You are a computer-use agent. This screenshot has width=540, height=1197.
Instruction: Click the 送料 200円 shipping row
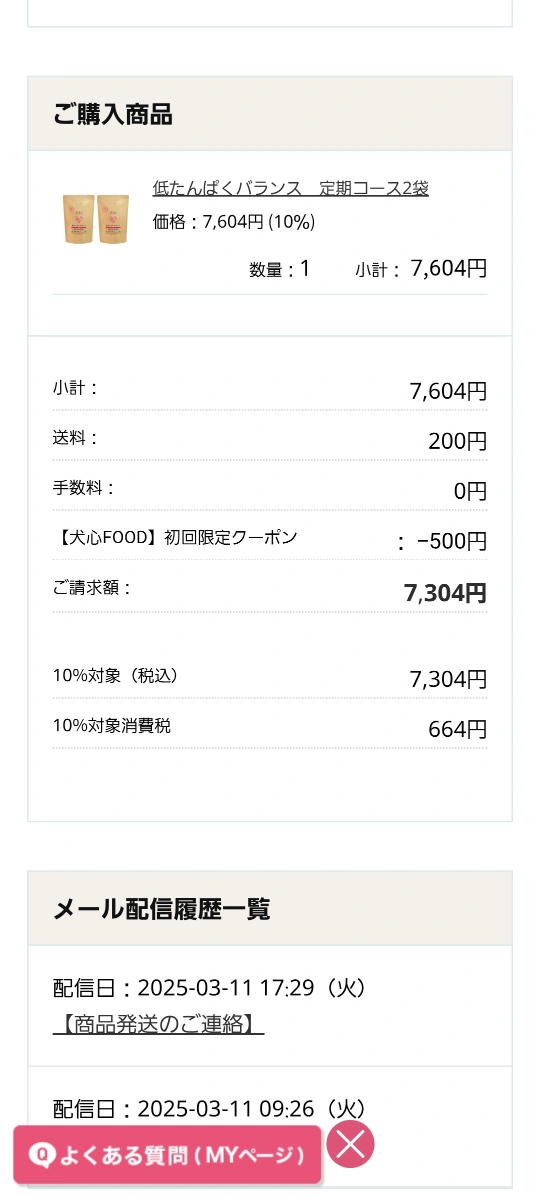270,440
